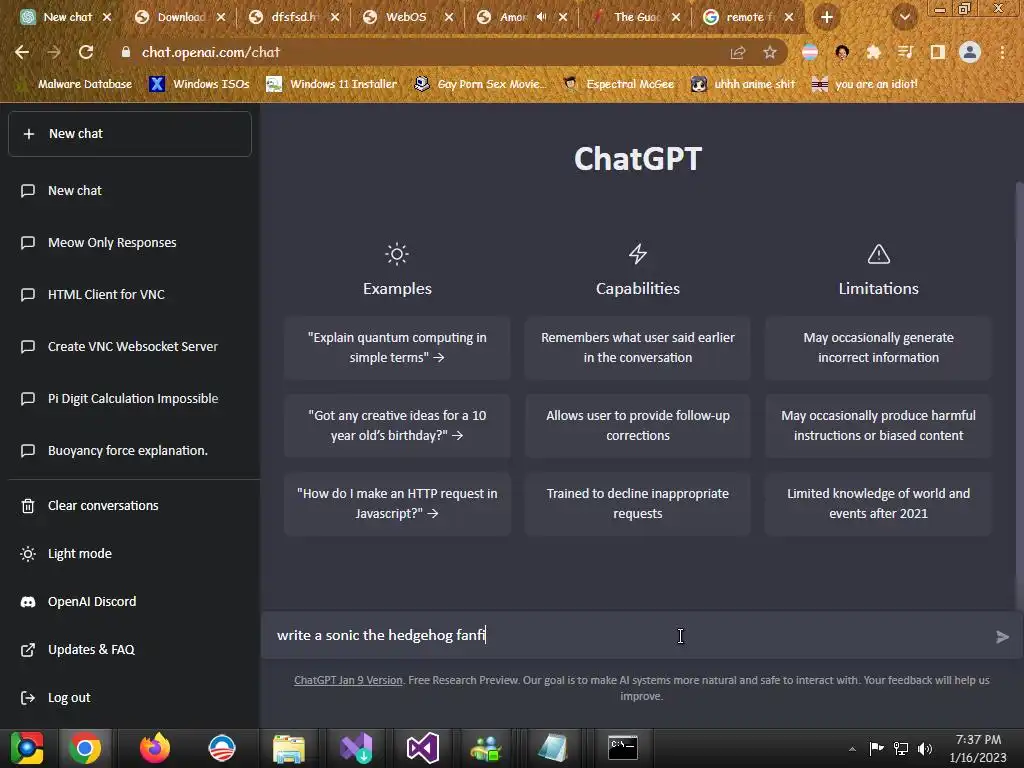Close the Download tab
This screenshot has width=1024, height=768.
[x=221, y=17]
